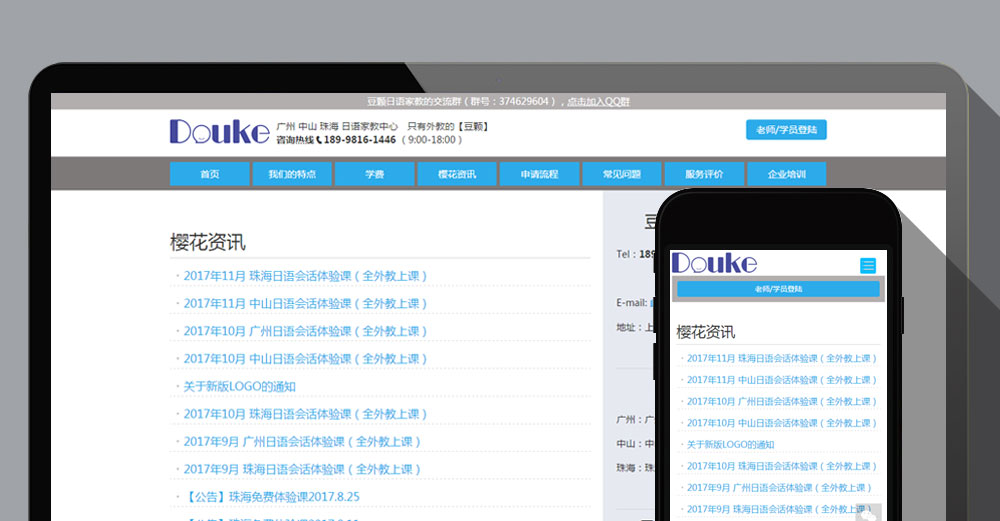The image size is (1000, 521).
Task: Click the 点击加入QQ群 link in the top banner
Action: (598, 101)
